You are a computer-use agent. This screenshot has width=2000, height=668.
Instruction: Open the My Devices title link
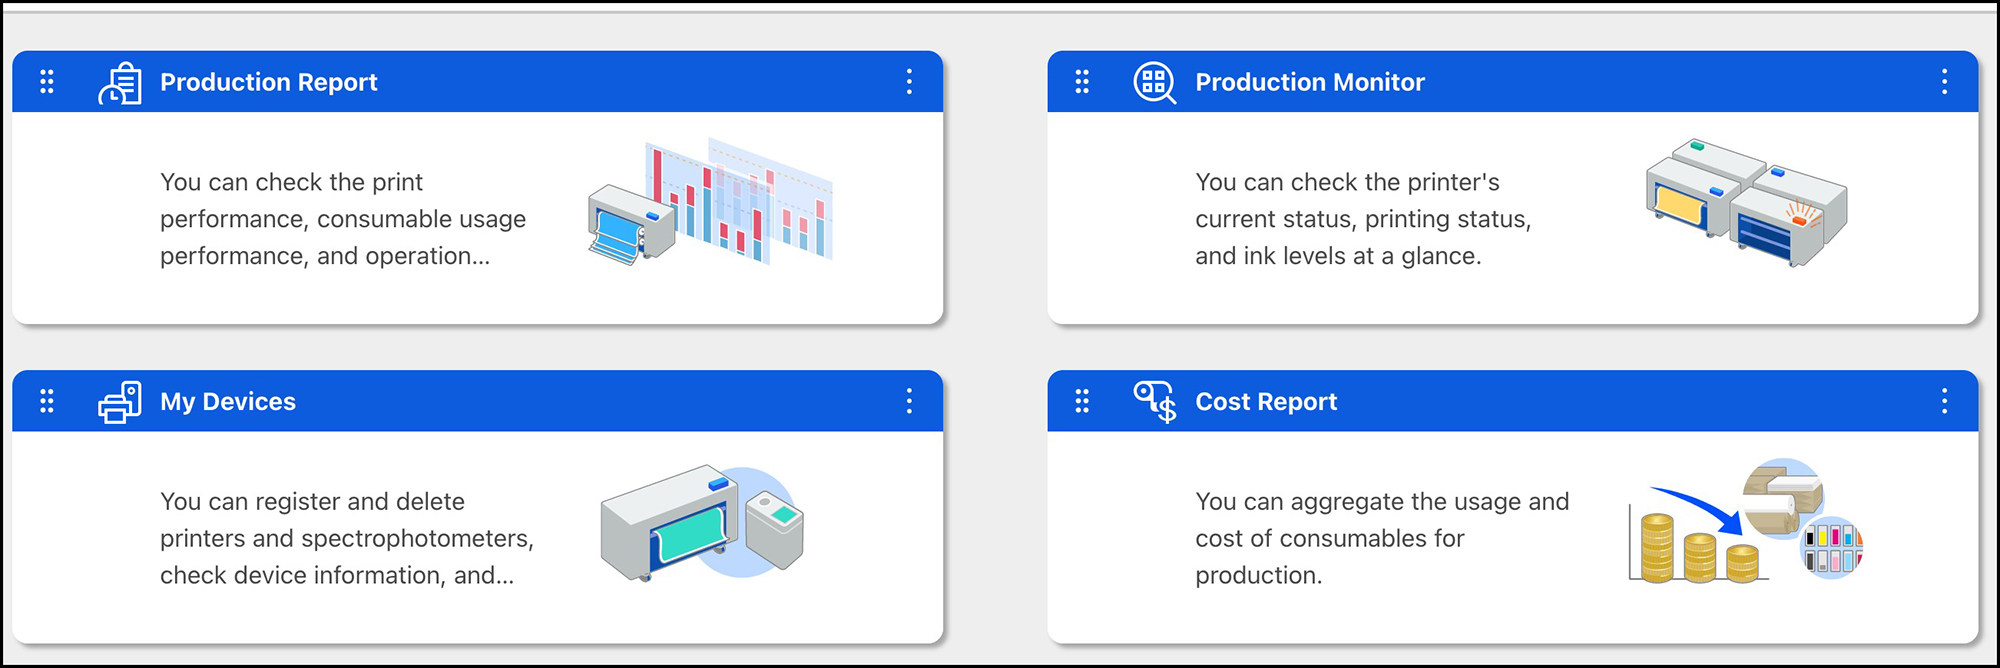[228, 402]
